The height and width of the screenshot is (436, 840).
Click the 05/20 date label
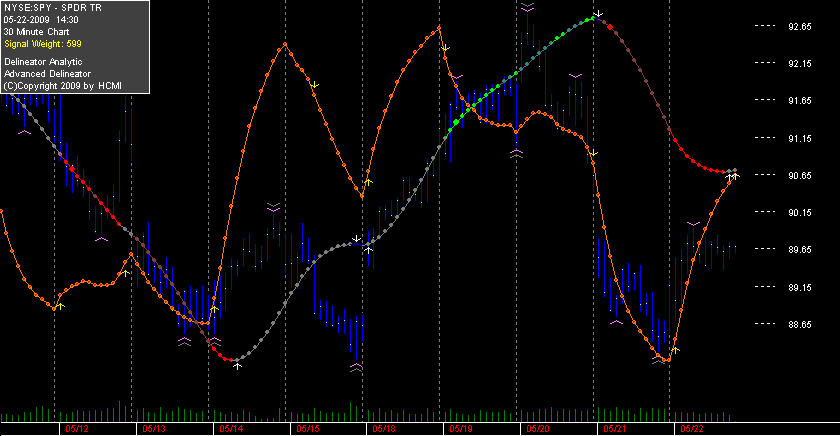[538, 429]
